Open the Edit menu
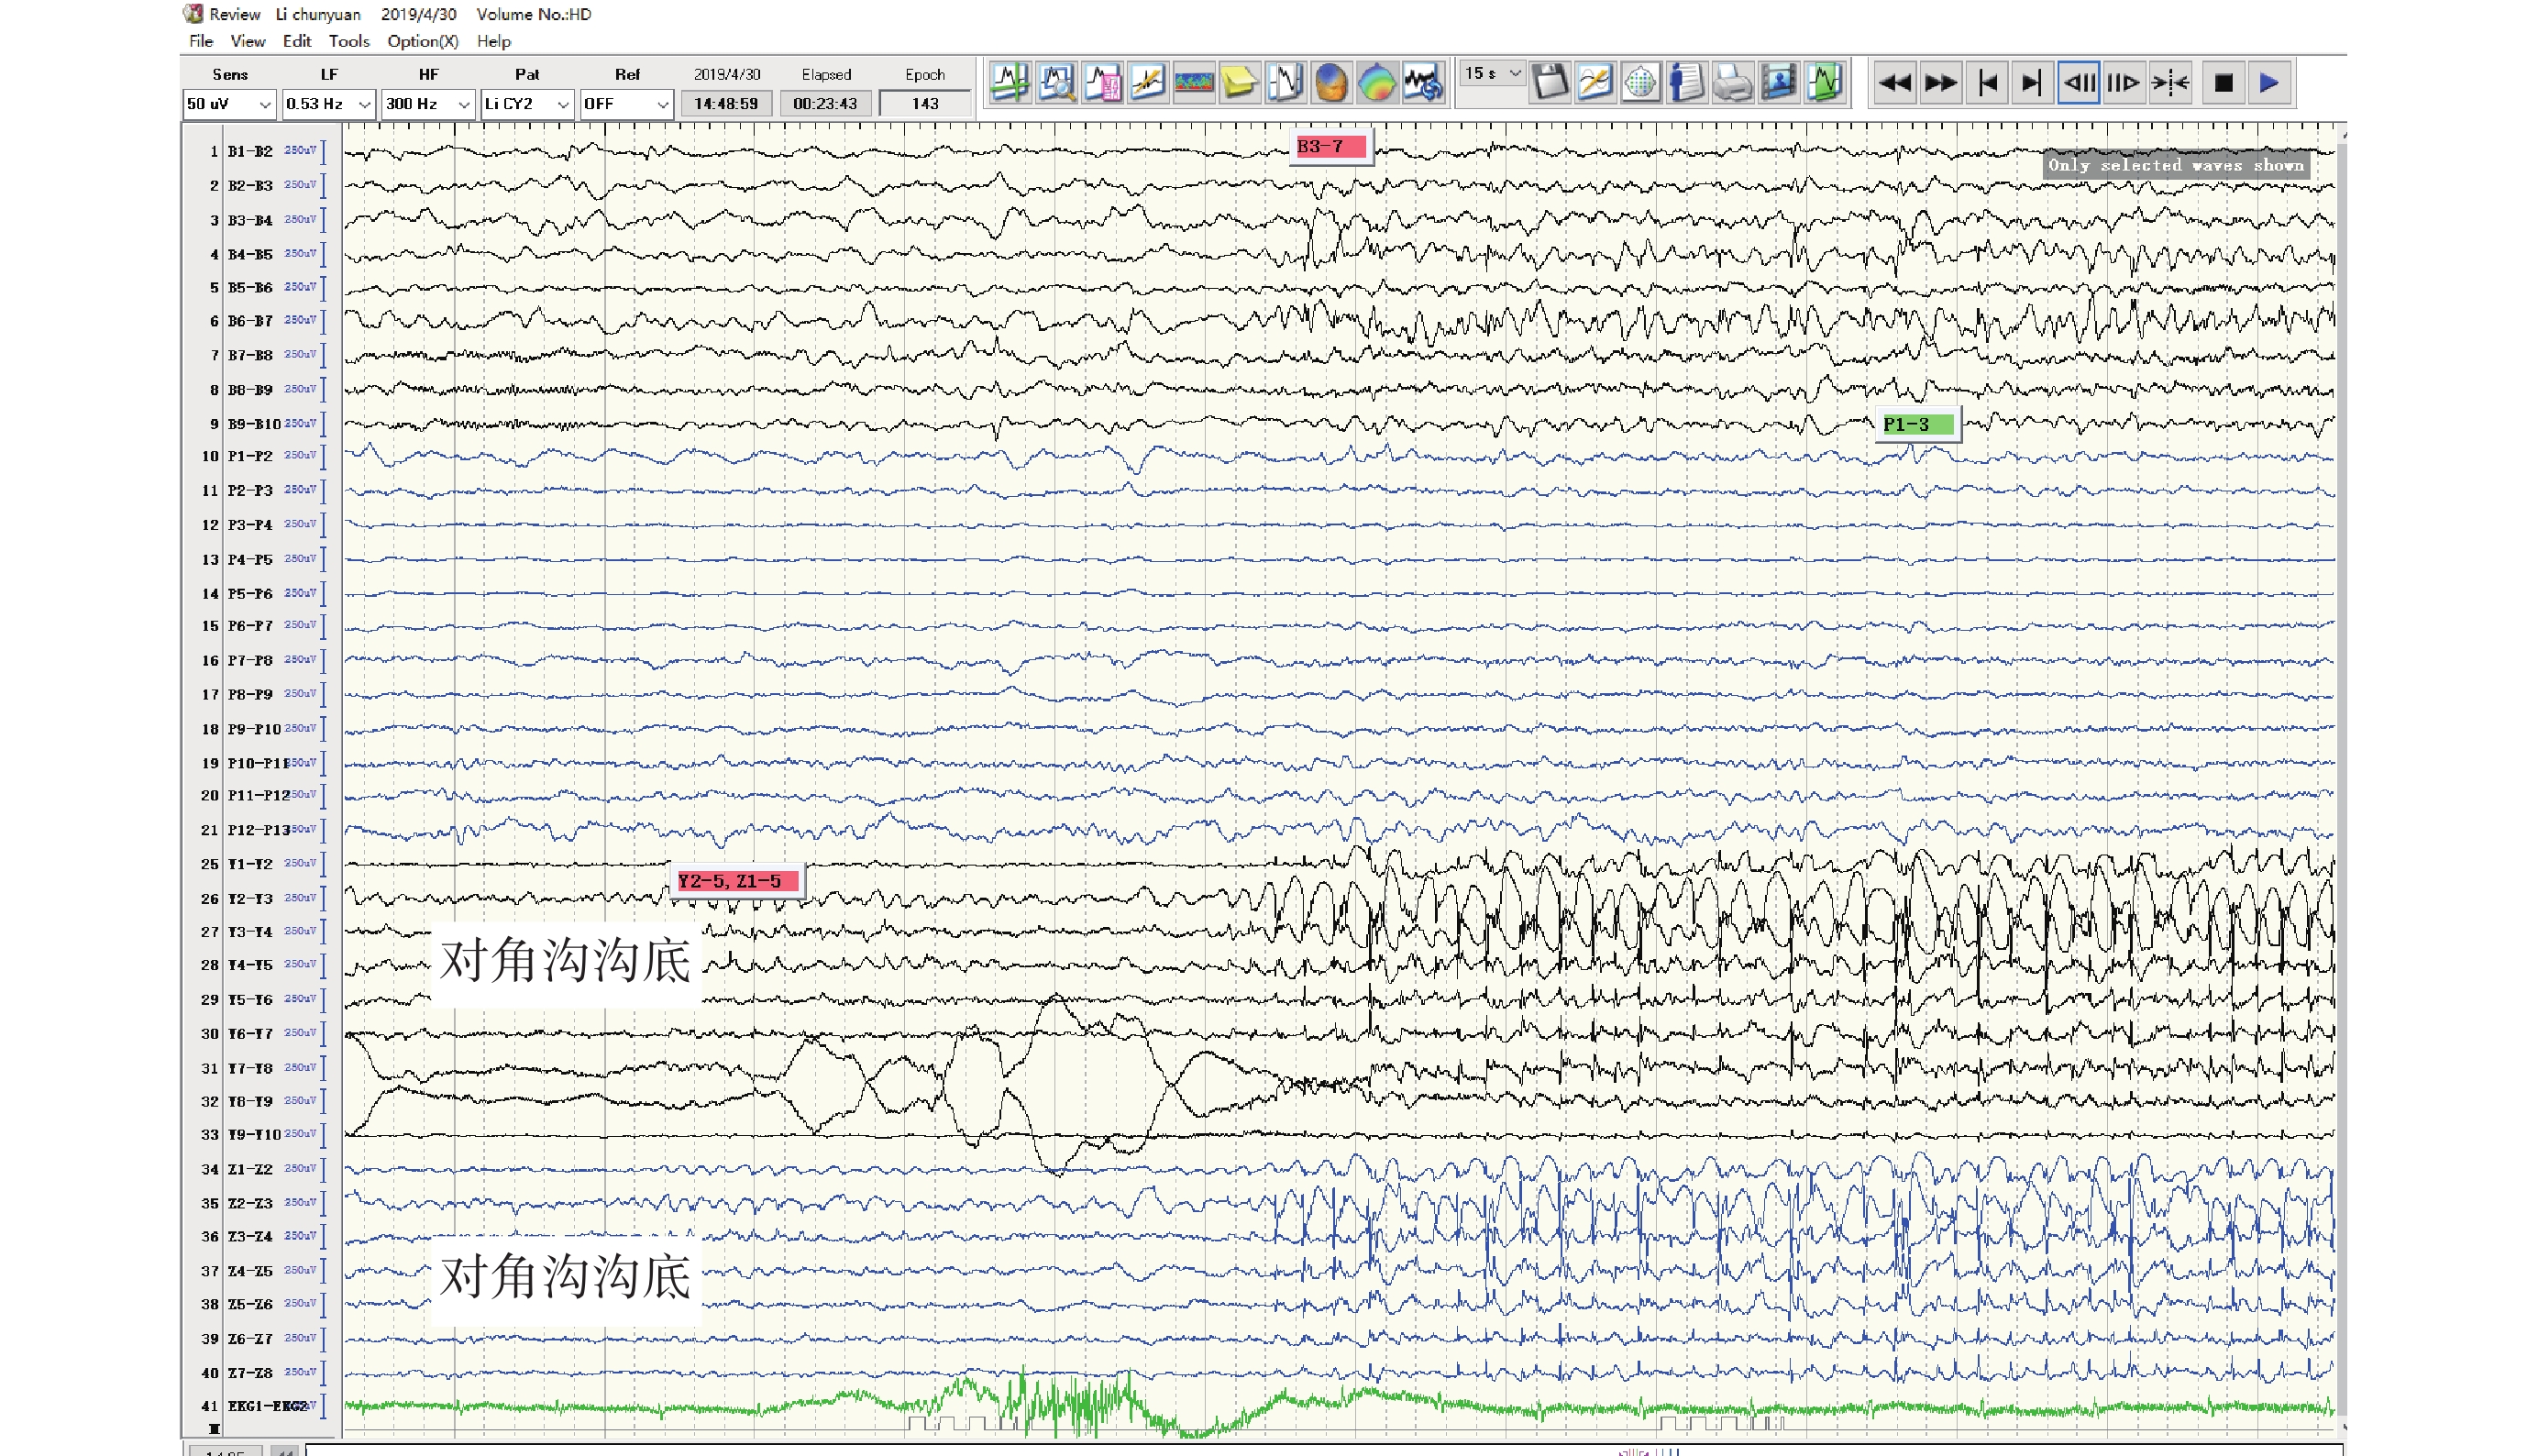2527x1456 pixels. pyautogui.click(x=297, y=41)
